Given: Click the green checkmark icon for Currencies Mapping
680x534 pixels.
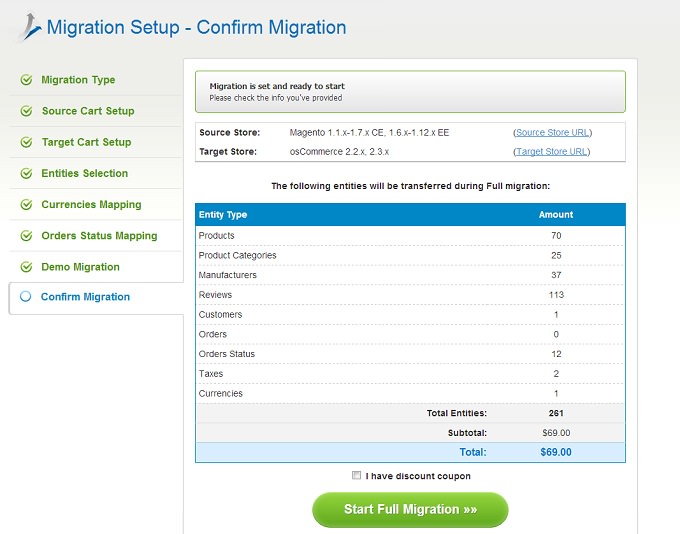Looking at the screenshot, I should [x=26, y=204].
